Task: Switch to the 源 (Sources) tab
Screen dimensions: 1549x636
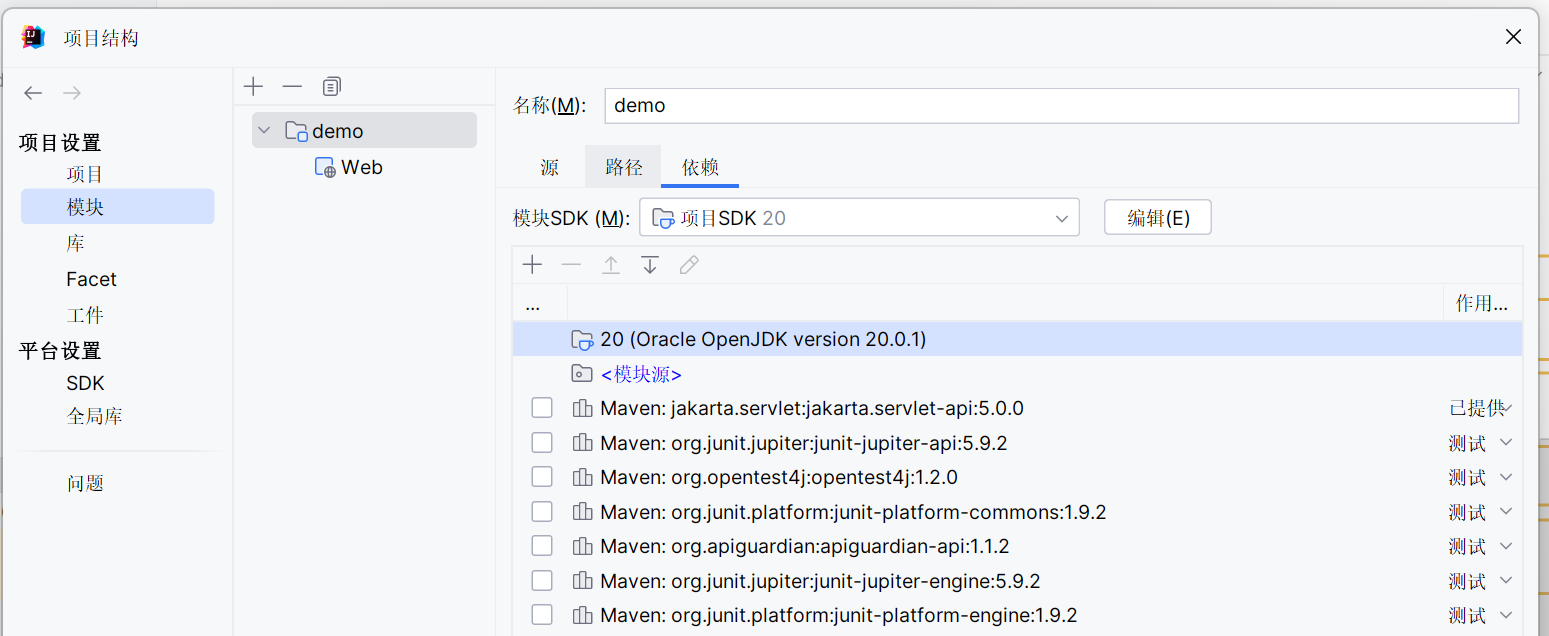Action: (x=549, y=168)
